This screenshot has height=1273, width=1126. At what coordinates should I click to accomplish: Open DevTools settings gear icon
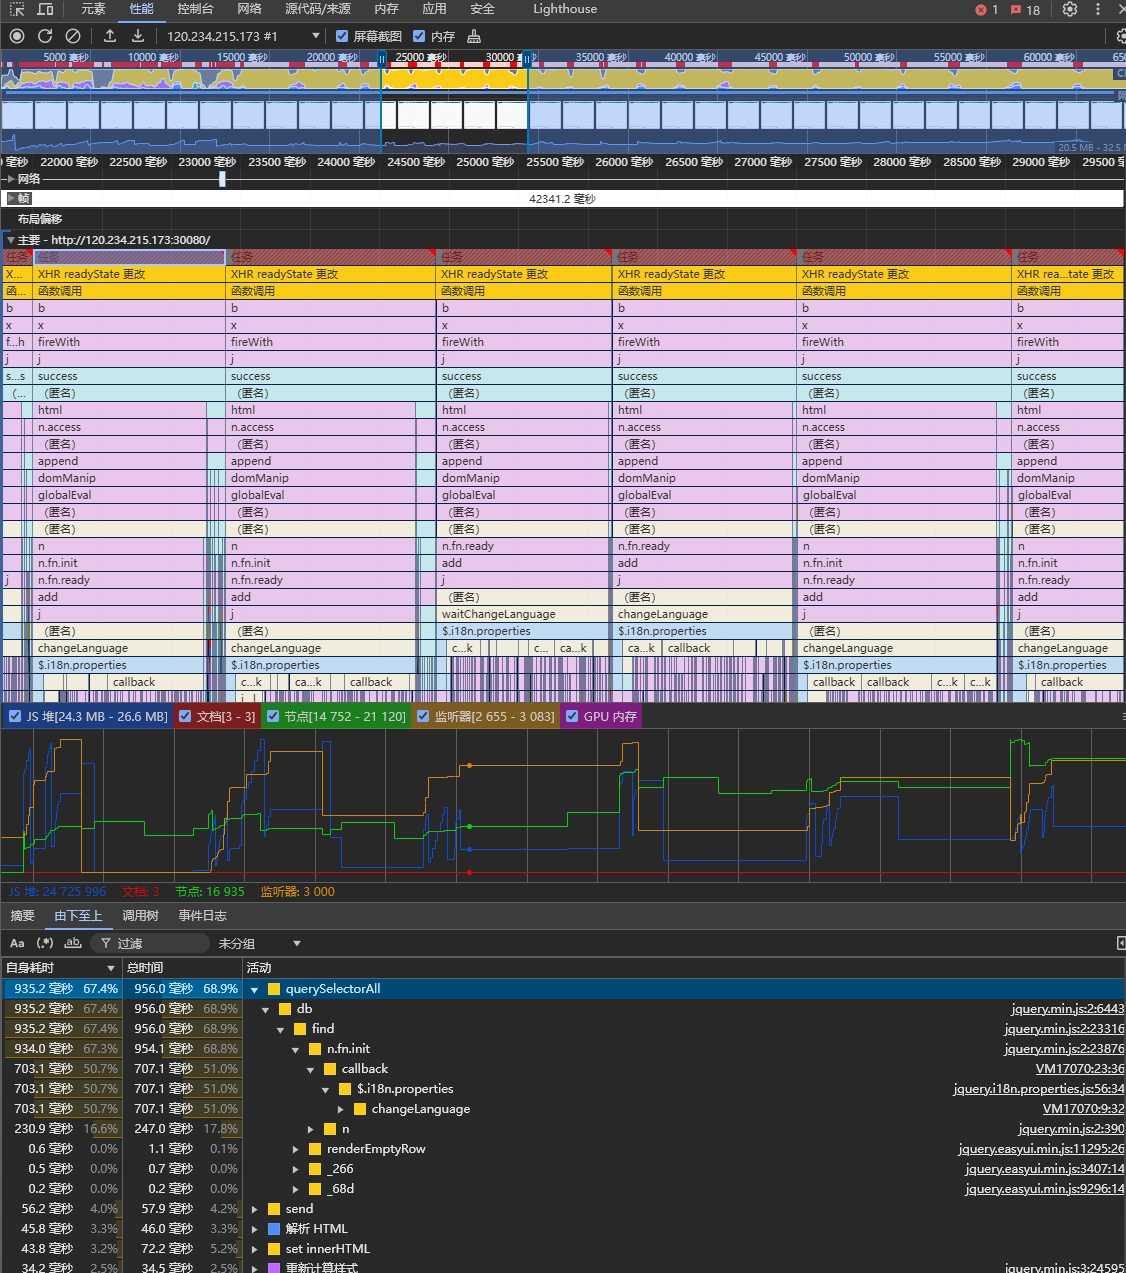tap(1070, 9)
